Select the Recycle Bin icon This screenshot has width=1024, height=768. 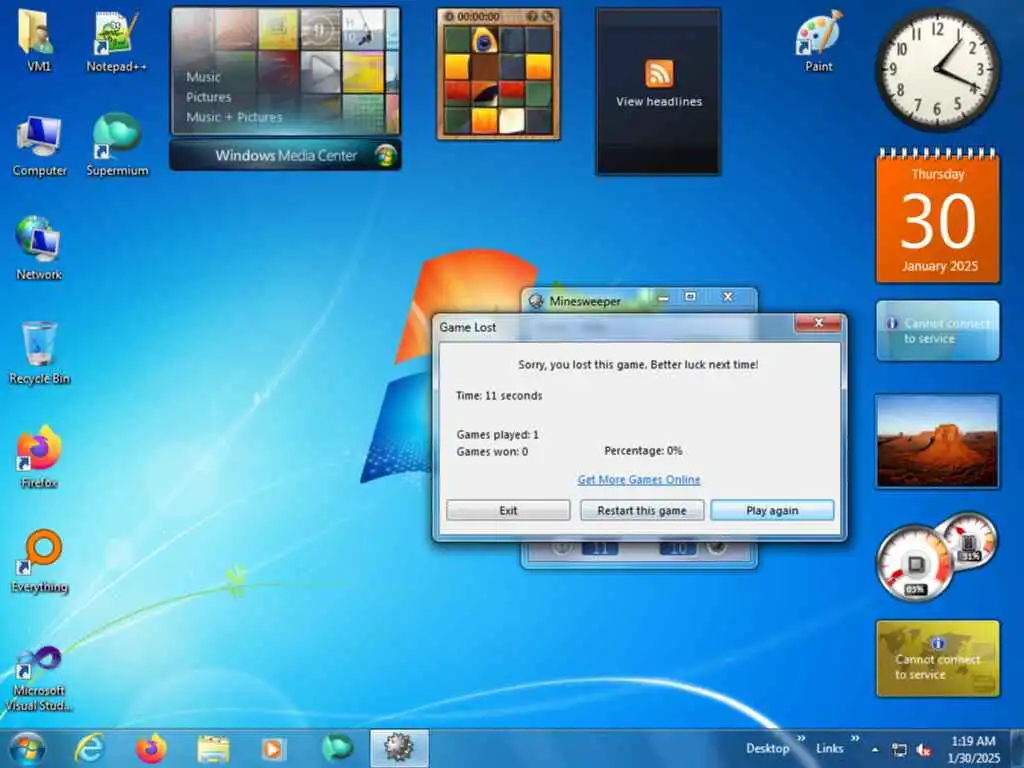(x=39, y=353)
